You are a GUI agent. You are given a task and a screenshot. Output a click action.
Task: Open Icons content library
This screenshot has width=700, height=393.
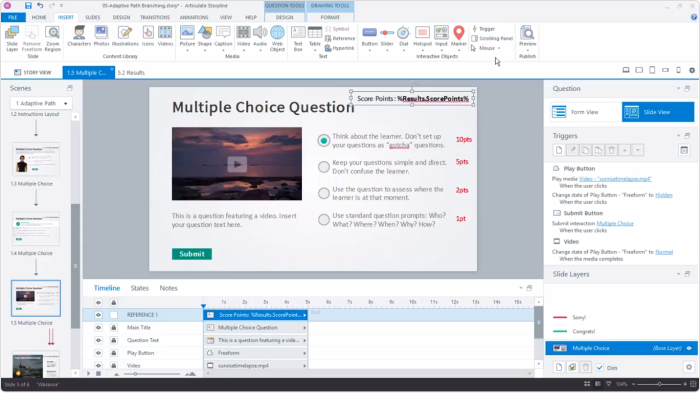(148, 36)
